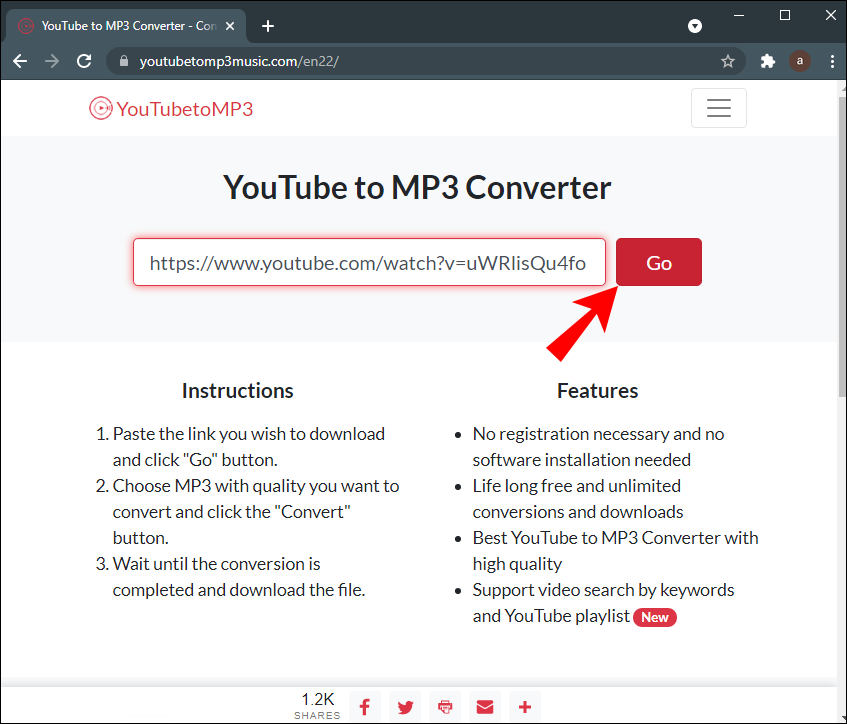The width and height of the screenshot is (847, 724).
Task: Close the browser window
Action: pos(831,15)
